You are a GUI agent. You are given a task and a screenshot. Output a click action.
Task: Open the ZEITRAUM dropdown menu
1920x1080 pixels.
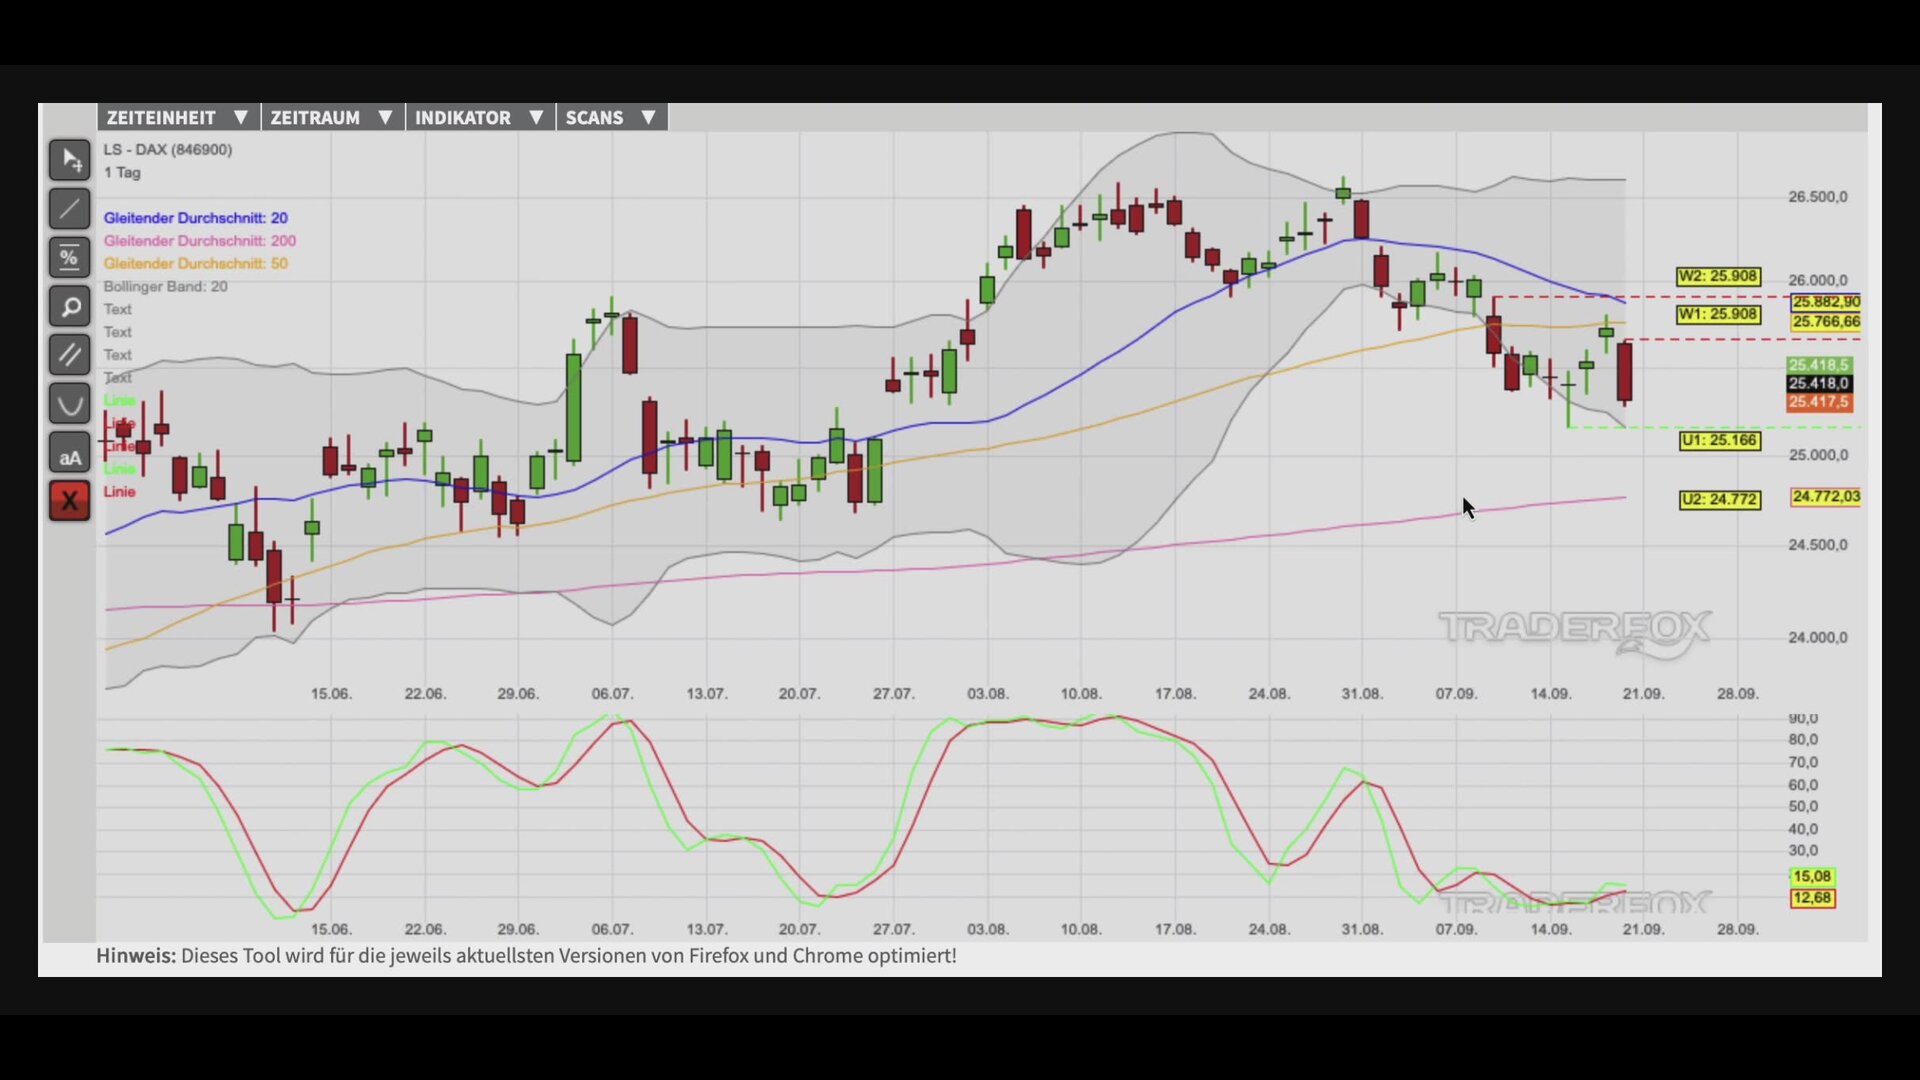coord(332,117)
